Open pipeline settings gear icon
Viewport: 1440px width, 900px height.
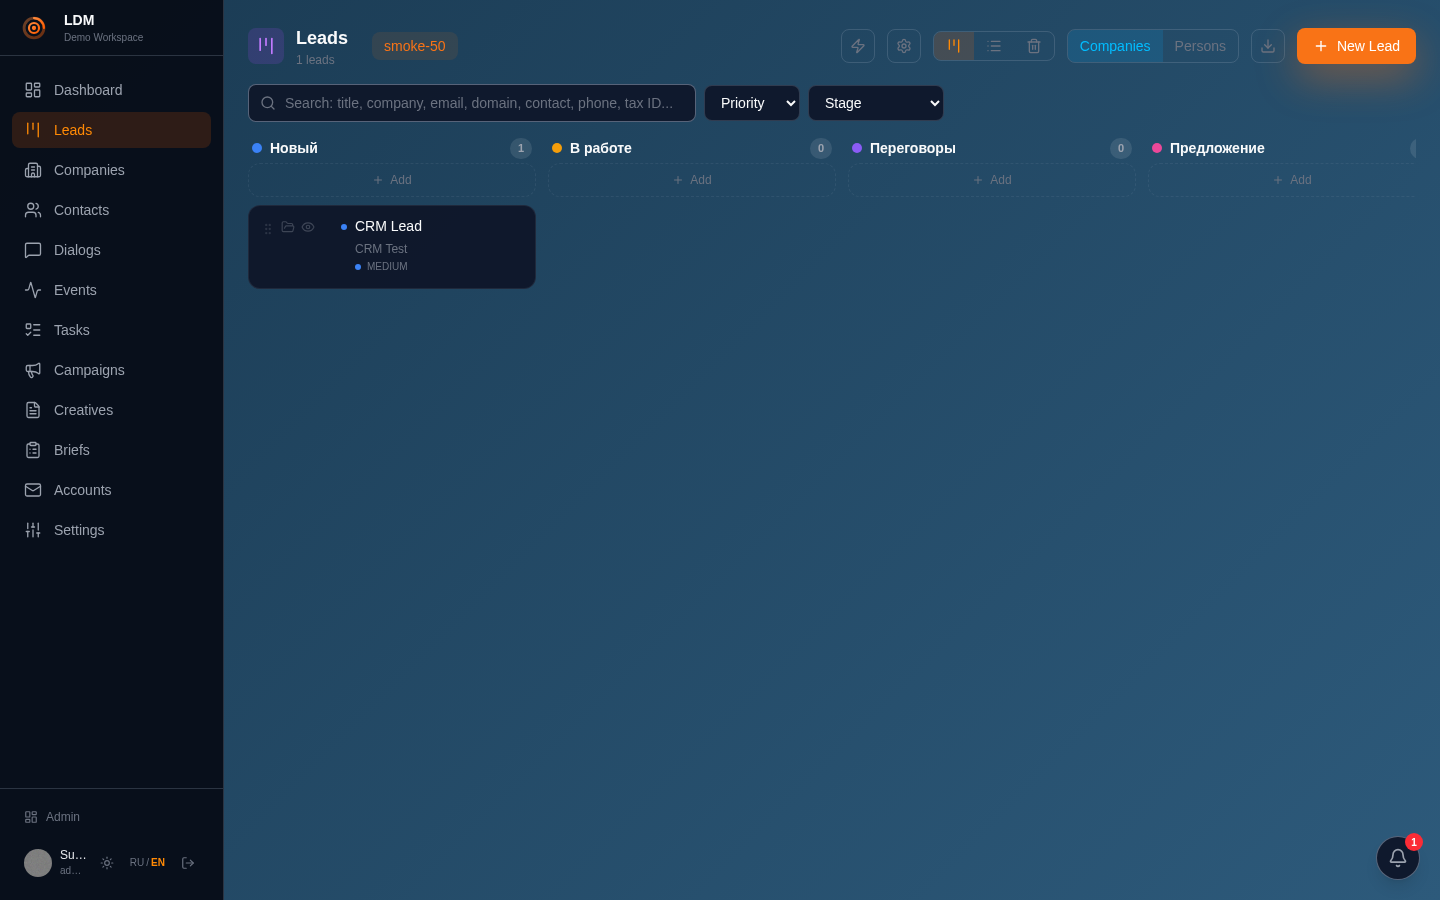tap(904, 46)
